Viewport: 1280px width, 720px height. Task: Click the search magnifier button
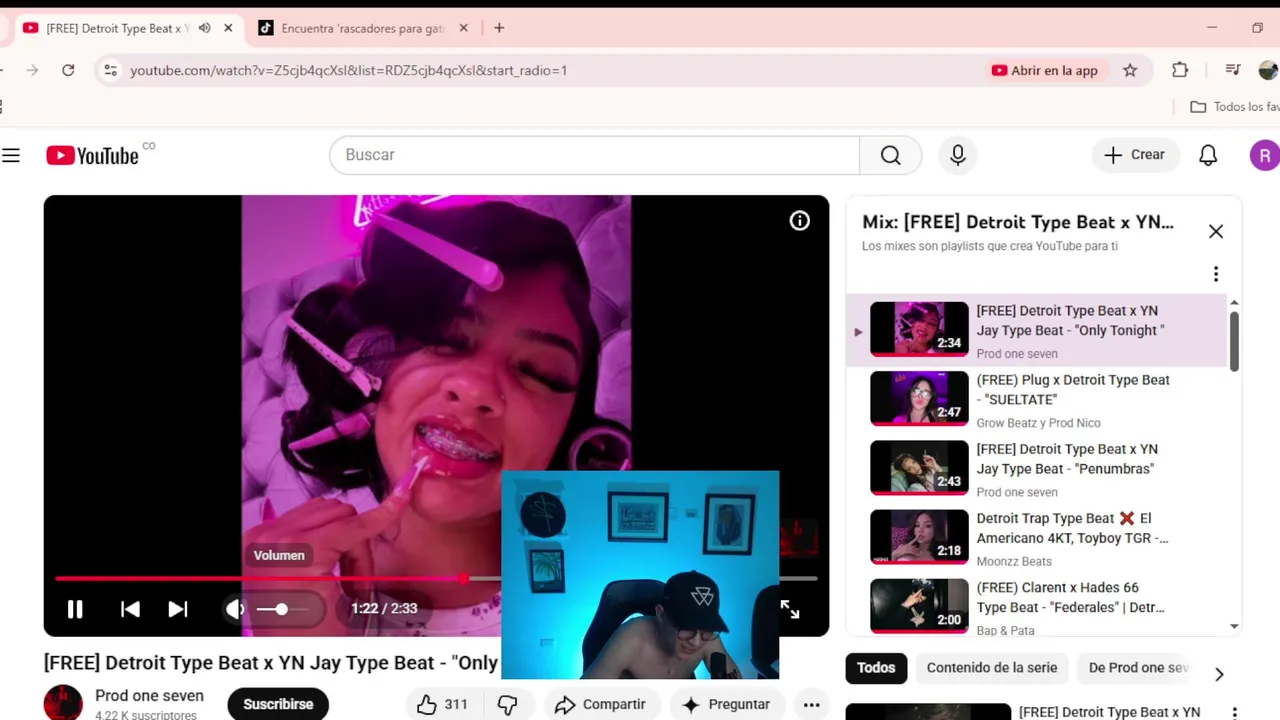[x=890, y=155]
